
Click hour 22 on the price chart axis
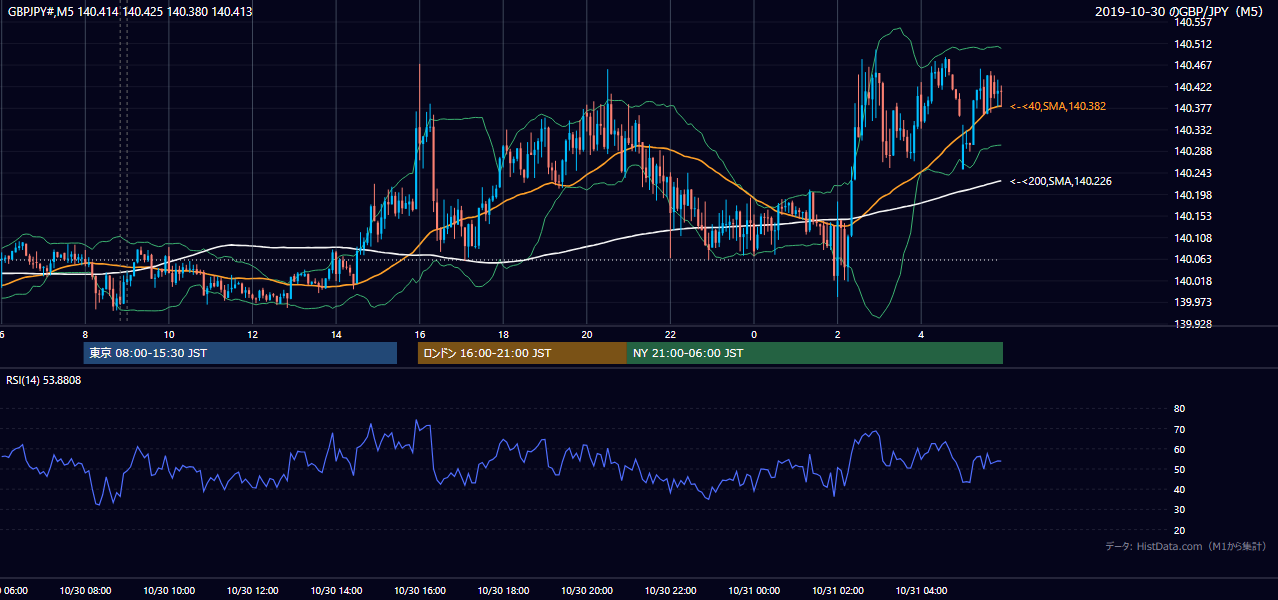pyautogui.click(x=670, y=334)
